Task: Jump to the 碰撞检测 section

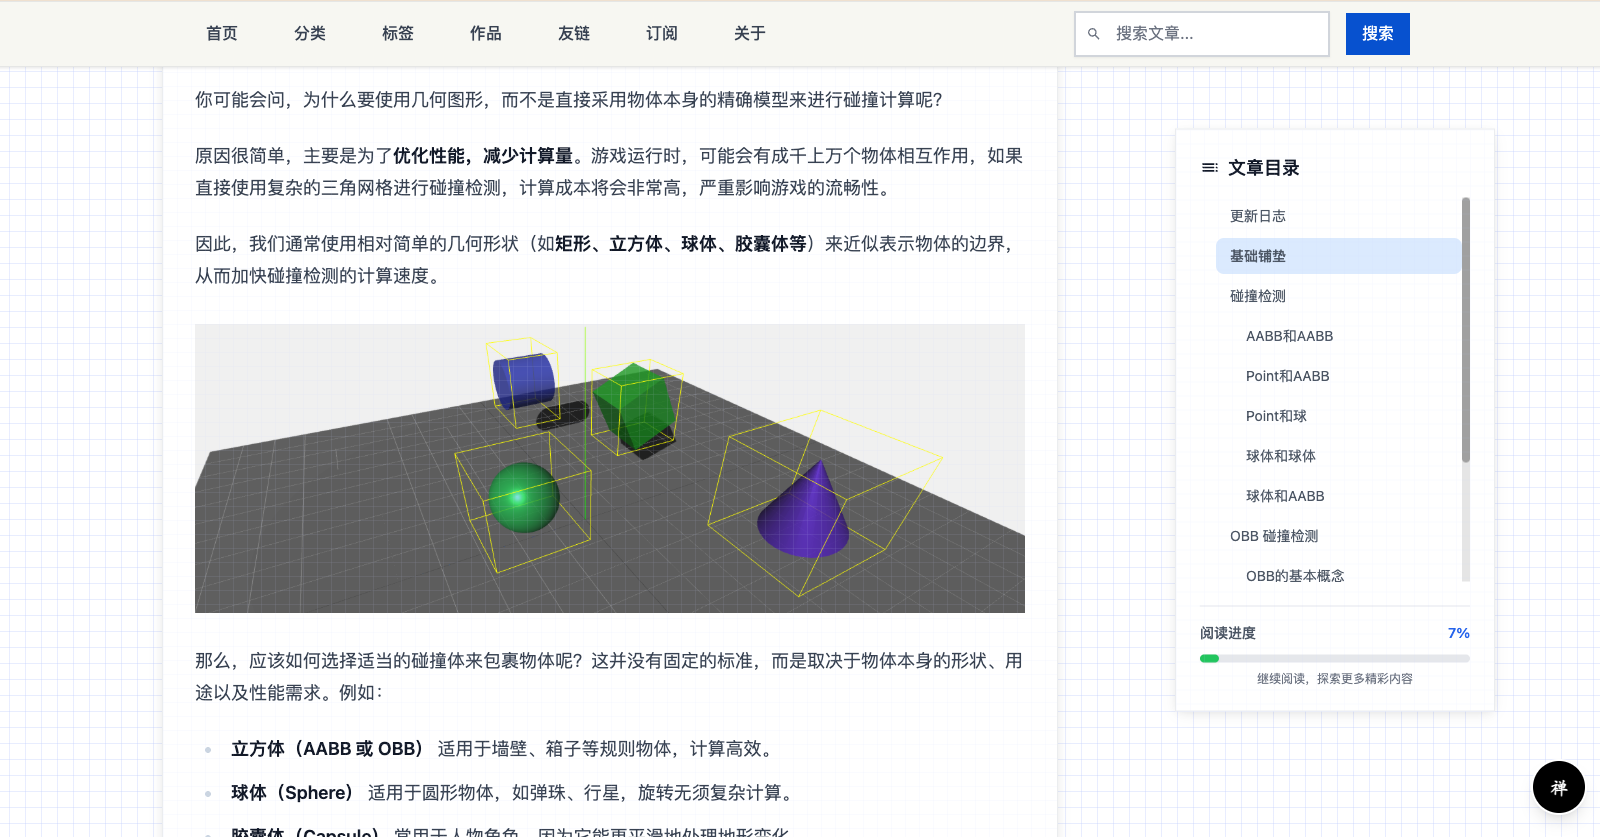Action: 1258,296
